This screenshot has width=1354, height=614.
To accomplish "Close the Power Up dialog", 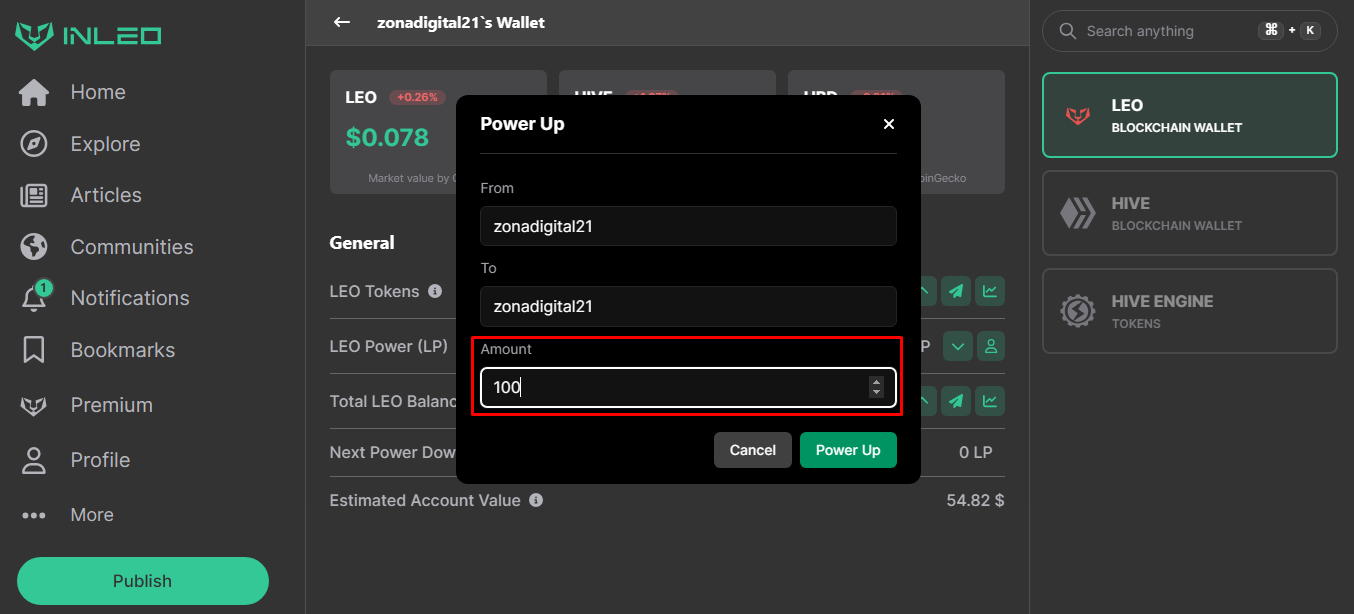I will click(889, 124).
